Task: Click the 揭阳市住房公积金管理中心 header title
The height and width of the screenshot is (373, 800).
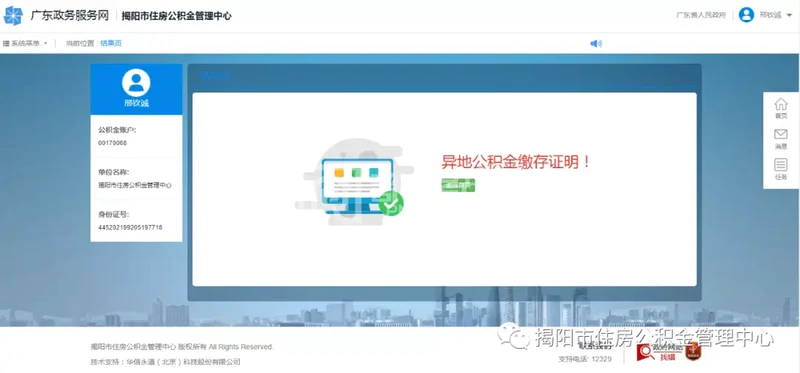Action: pyautogui.click(x=177, y=16)
